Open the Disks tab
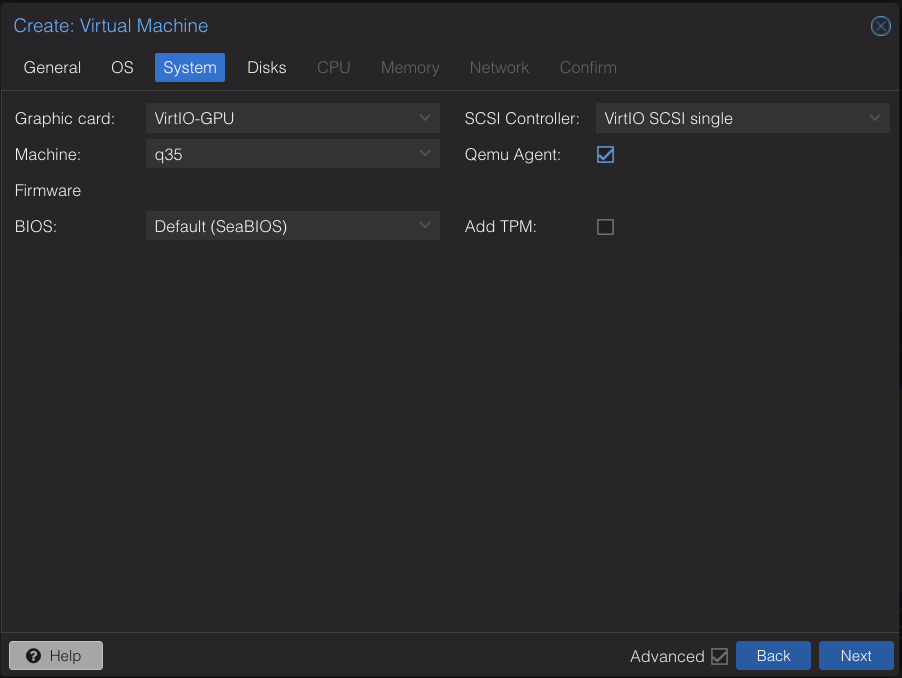The height and width of the screenshot is (678, 902). coord(265,67)
